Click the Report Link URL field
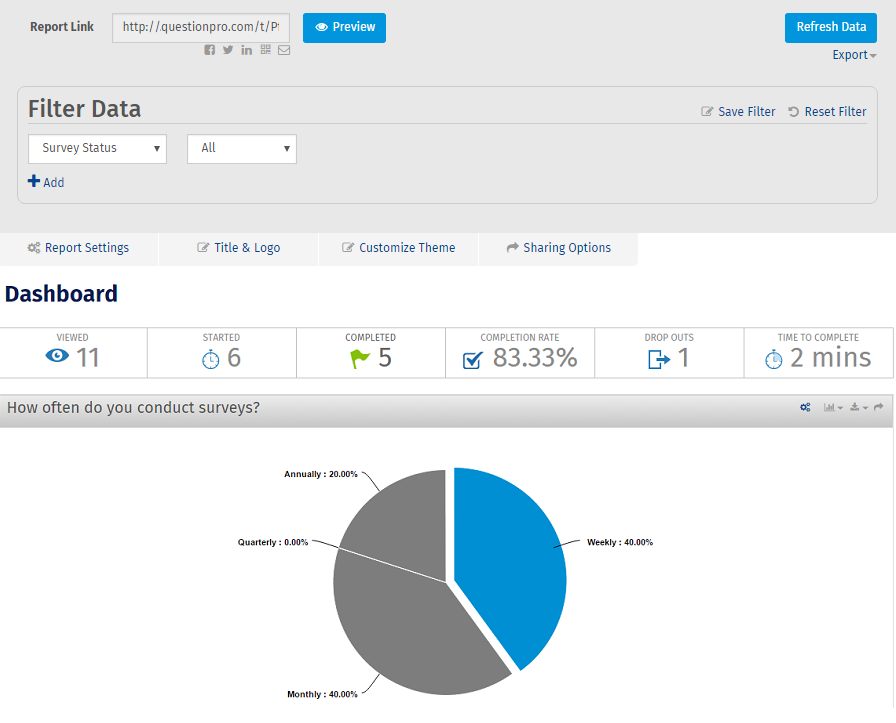Image resolution: width=896 pixels, height=723 pixels. point(201,28)
